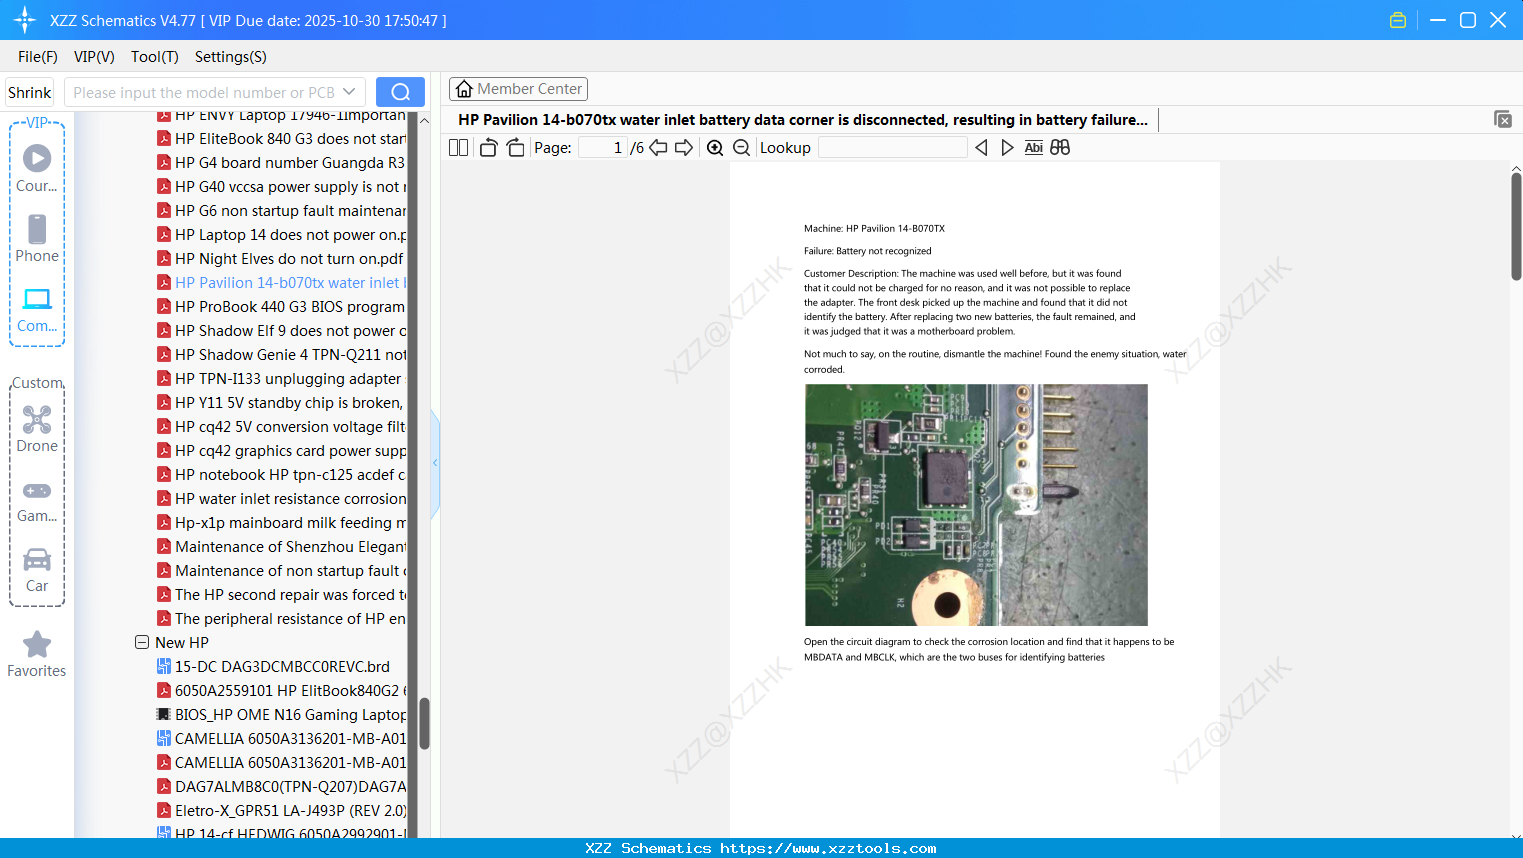Open the model number dropdown arrow
This screenshot has width=1523, height=858.
pyautogui.click(x=349, y=92)
